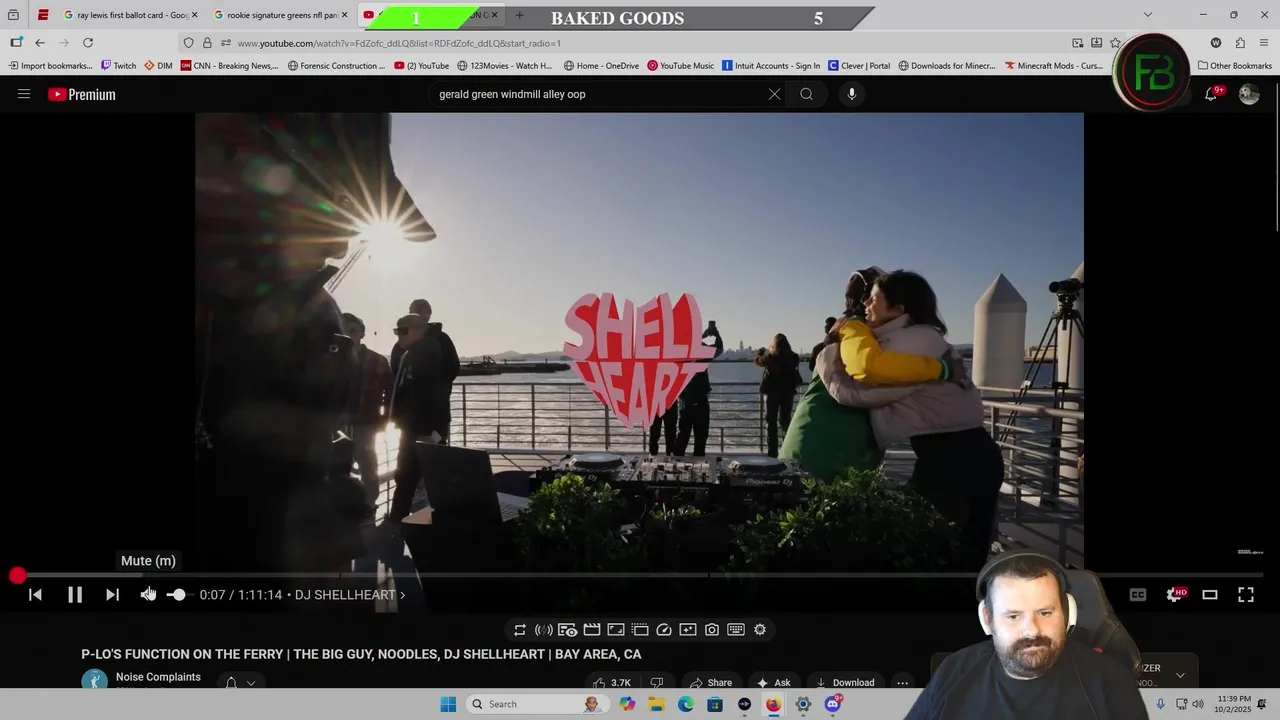This screenshot has height=720, width=1280.
Task: Click the magnifier search button
Action: pyautogui.click(x=806, y=94)
